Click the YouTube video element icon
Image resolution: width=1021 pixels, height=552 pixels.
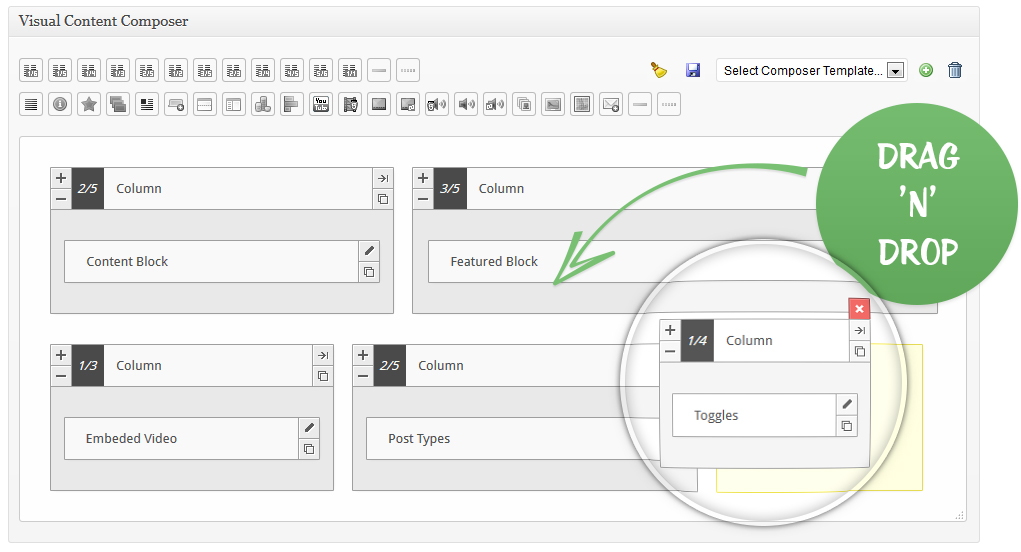[321, 104]
